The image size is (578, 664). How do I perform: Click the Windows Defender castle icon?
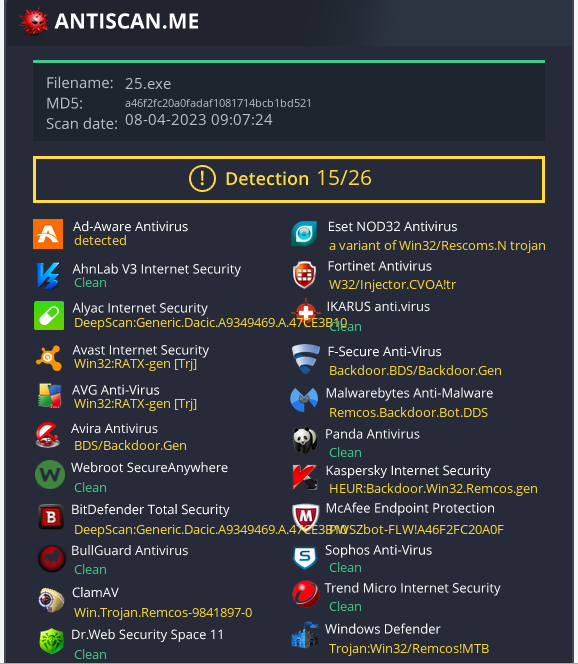coord(305,635)
